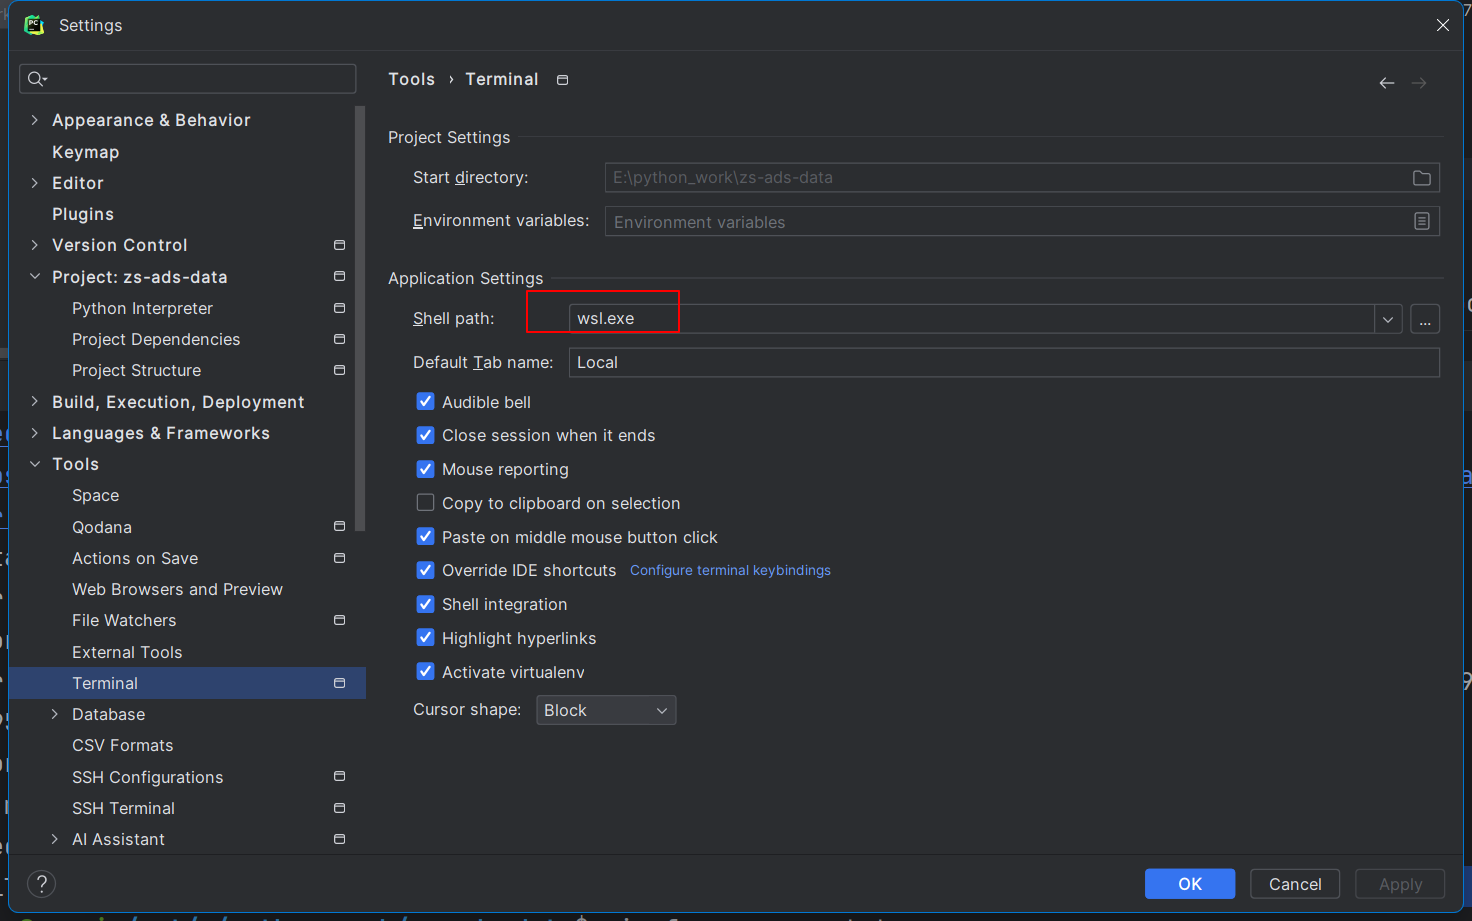
Task: Click the PyCharm logo in the title bar
Action: point(34,24)
